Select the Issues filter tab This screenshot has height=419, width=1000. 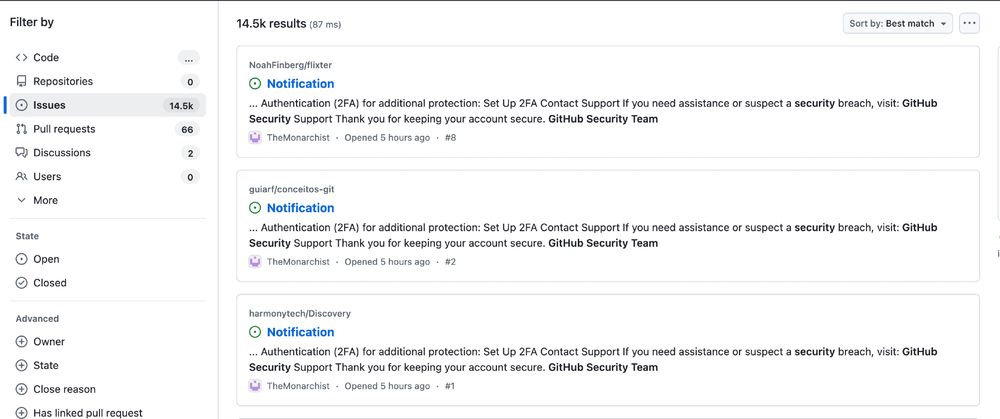coord(49,105)
